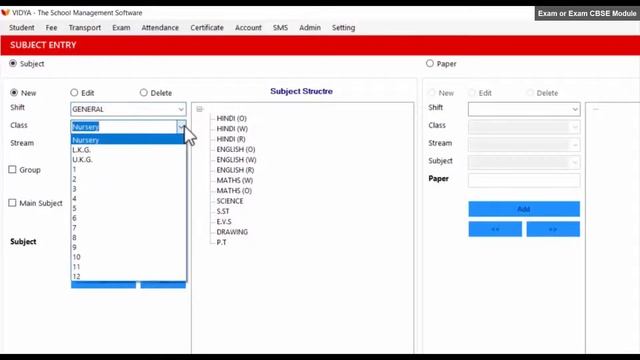
Task: Pick L.K.G. from the class list
Action: click(x=128, y=150)
